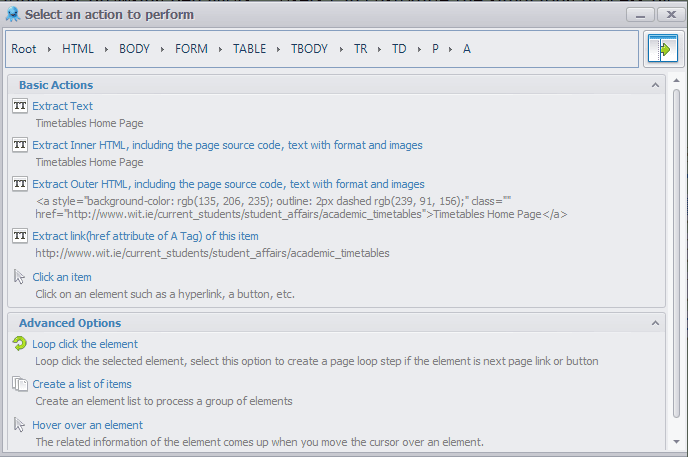This screenshot has height=457, width=688.
Task: Click the TT icon beside Extract Outer HTML
Action: click(x=20, y=184)
